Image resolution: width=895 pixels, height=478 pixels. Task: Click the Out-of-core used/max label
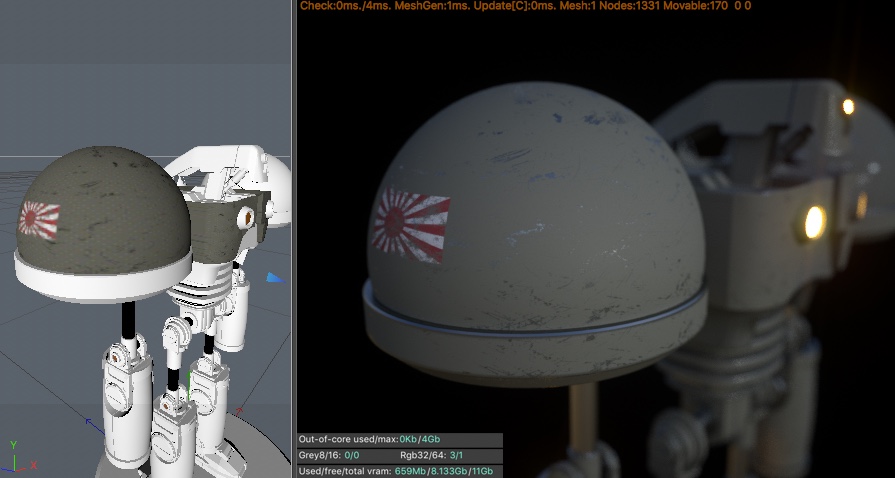(x=348, y=439)
